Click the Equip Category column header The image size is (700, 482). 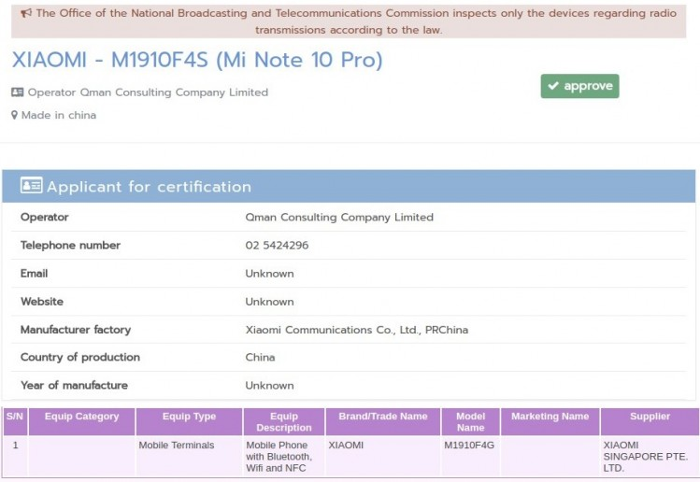(82, 422)
